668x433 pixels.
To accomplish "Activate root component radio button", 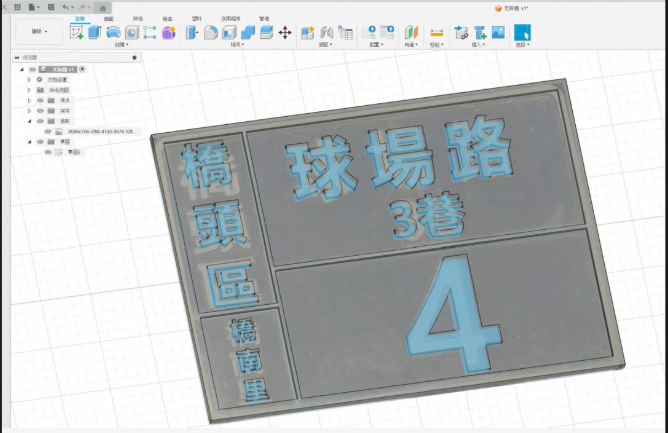I will tap(82, 69).
